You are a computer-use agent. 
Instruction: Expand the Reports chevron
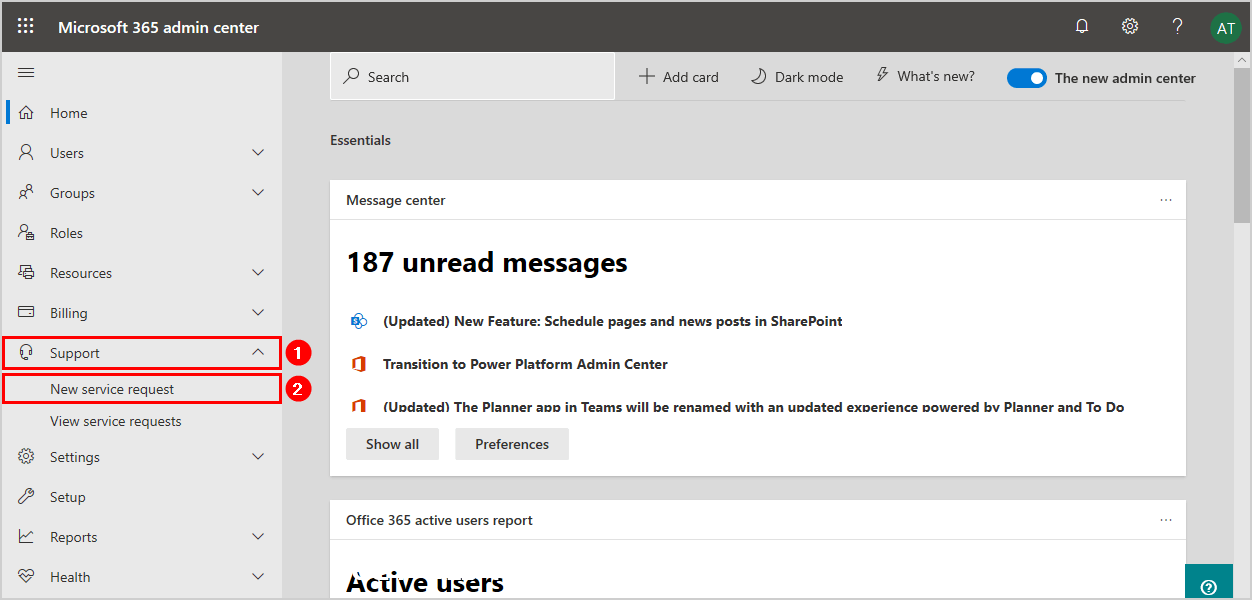click(258, 537)
